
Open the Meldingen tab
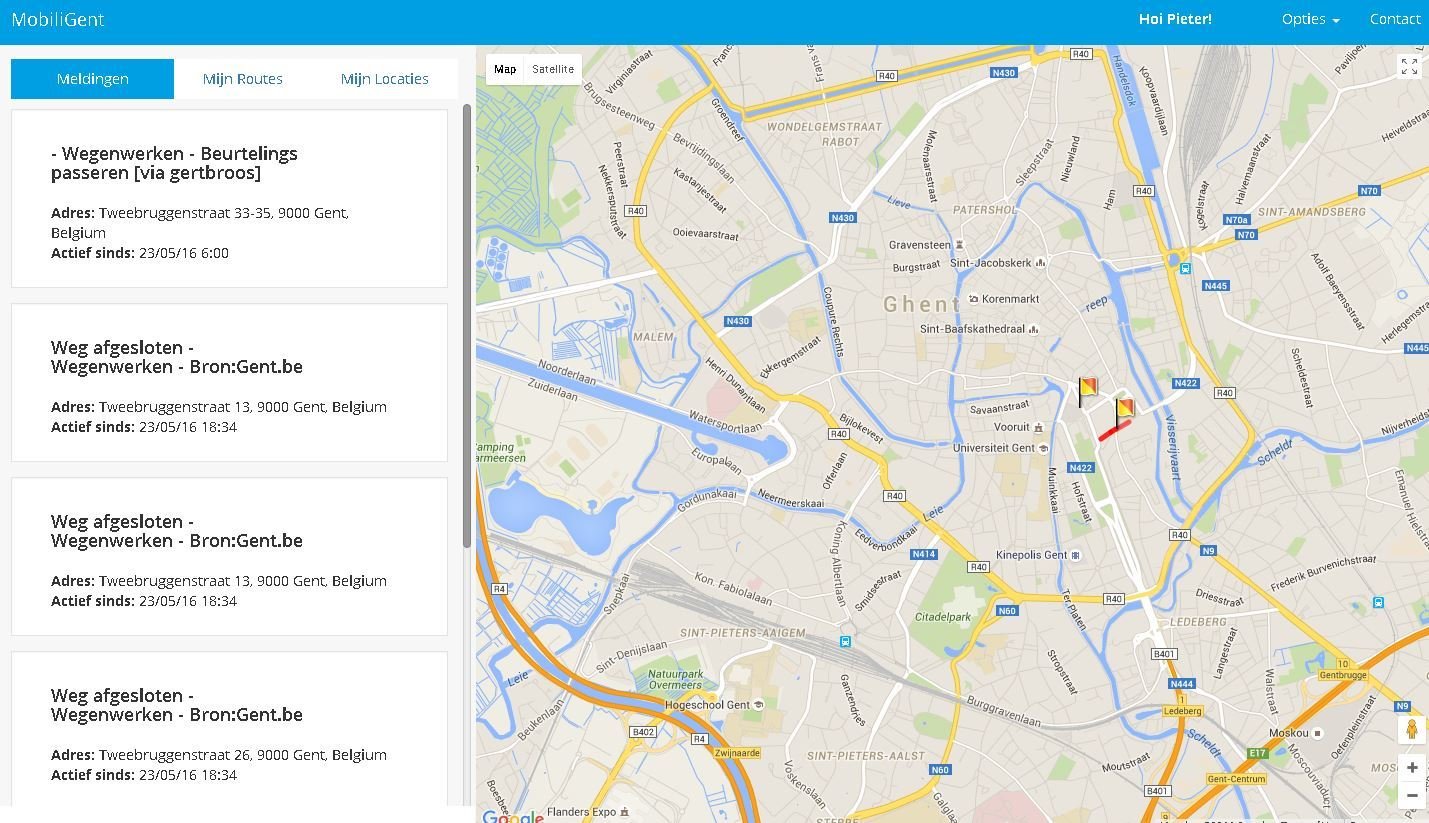coord(92,79)
